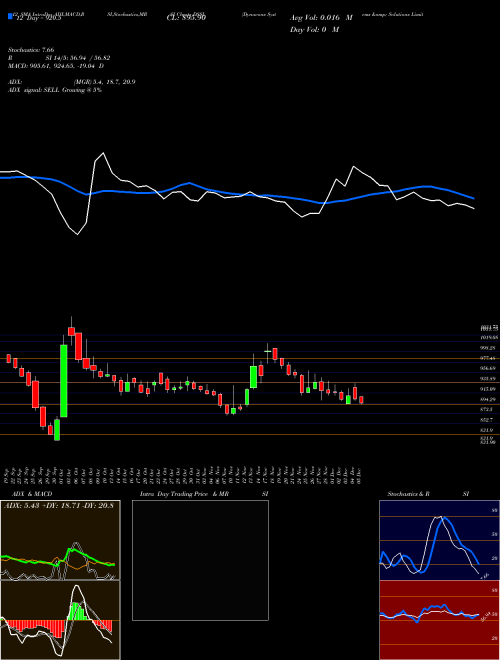The image size is (500, 660).
Task: Click the Stochastics panel with blue background
Action: [x=439, y=540]
